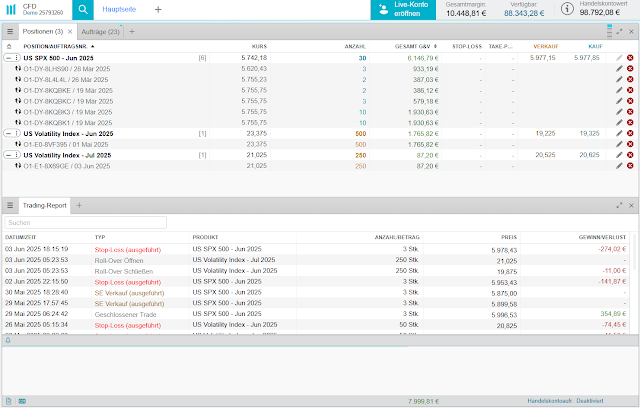Expand Positionen panel to fullscreen
Screen dimensions: 640x408
[x=619, y=31]
